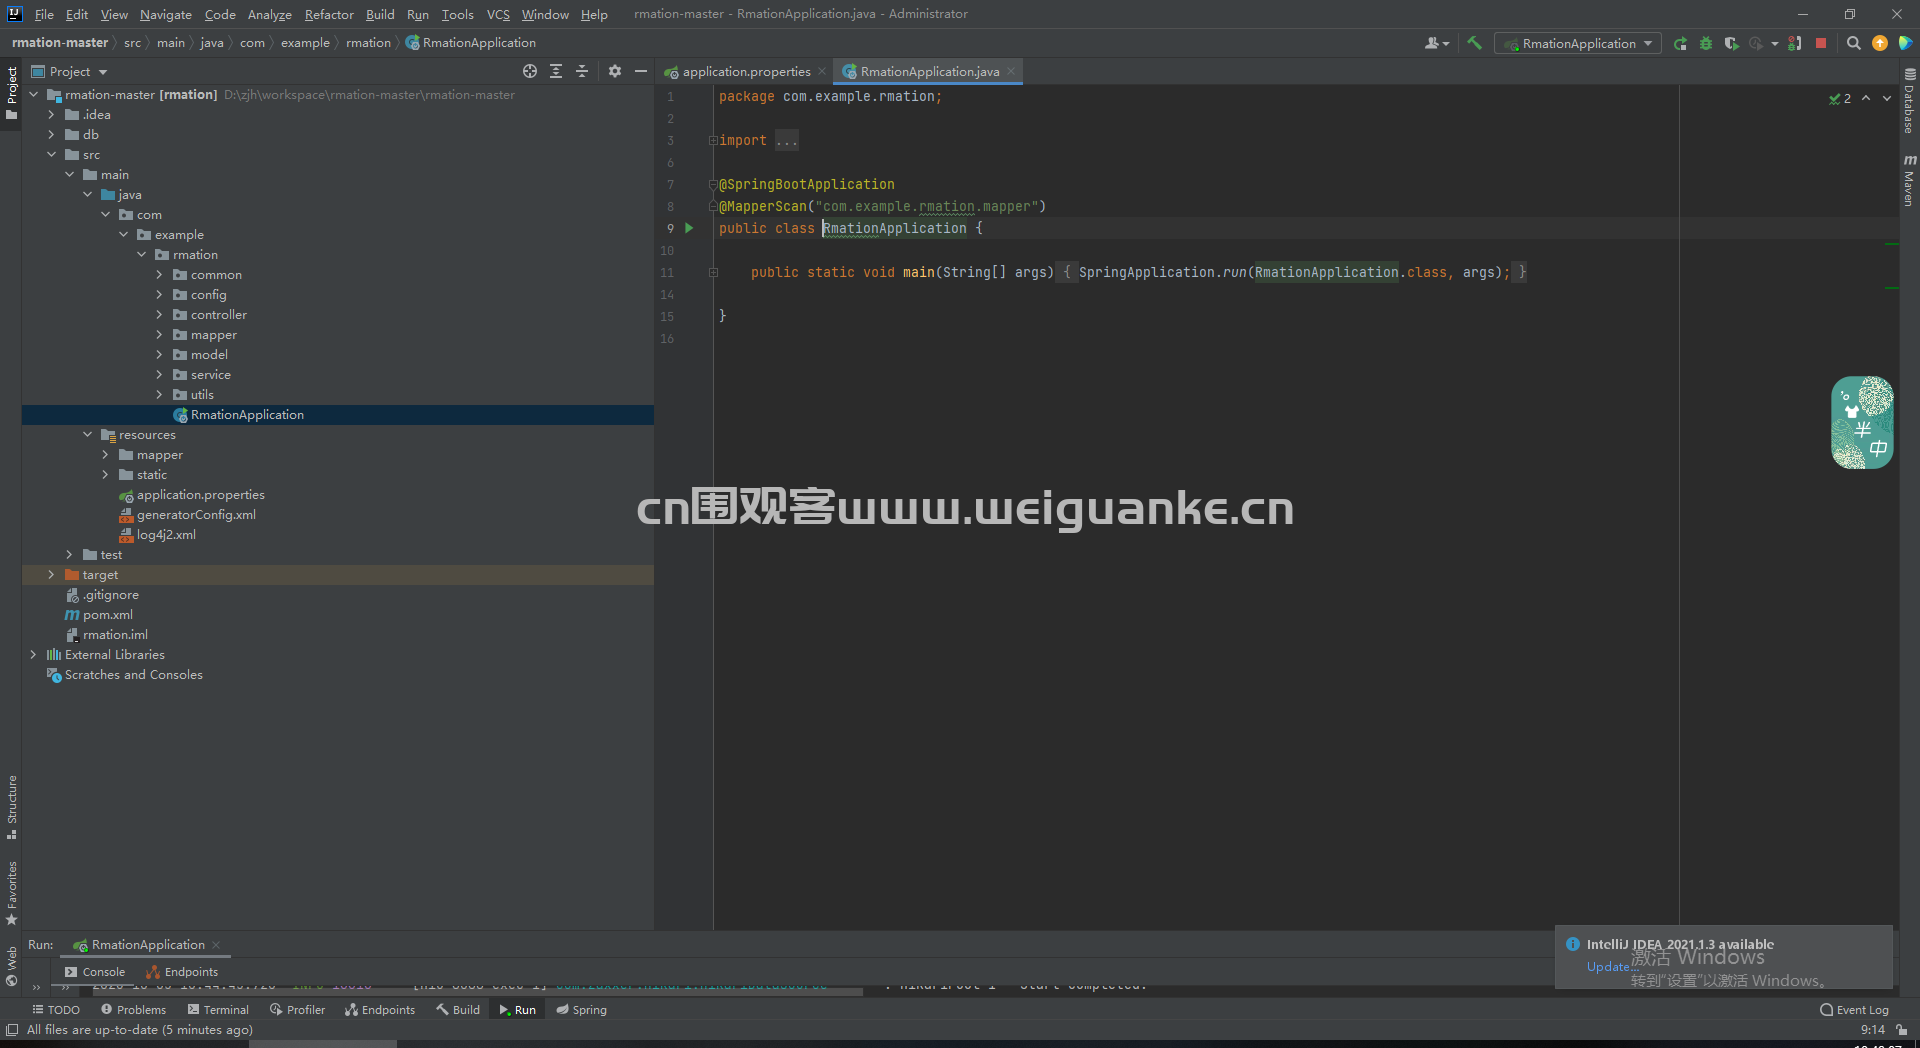Image resolution: width=1920 pixels, height=1048 pixels.
Task: Toggle fold on the main method line 11
Action: click(713, 272)
